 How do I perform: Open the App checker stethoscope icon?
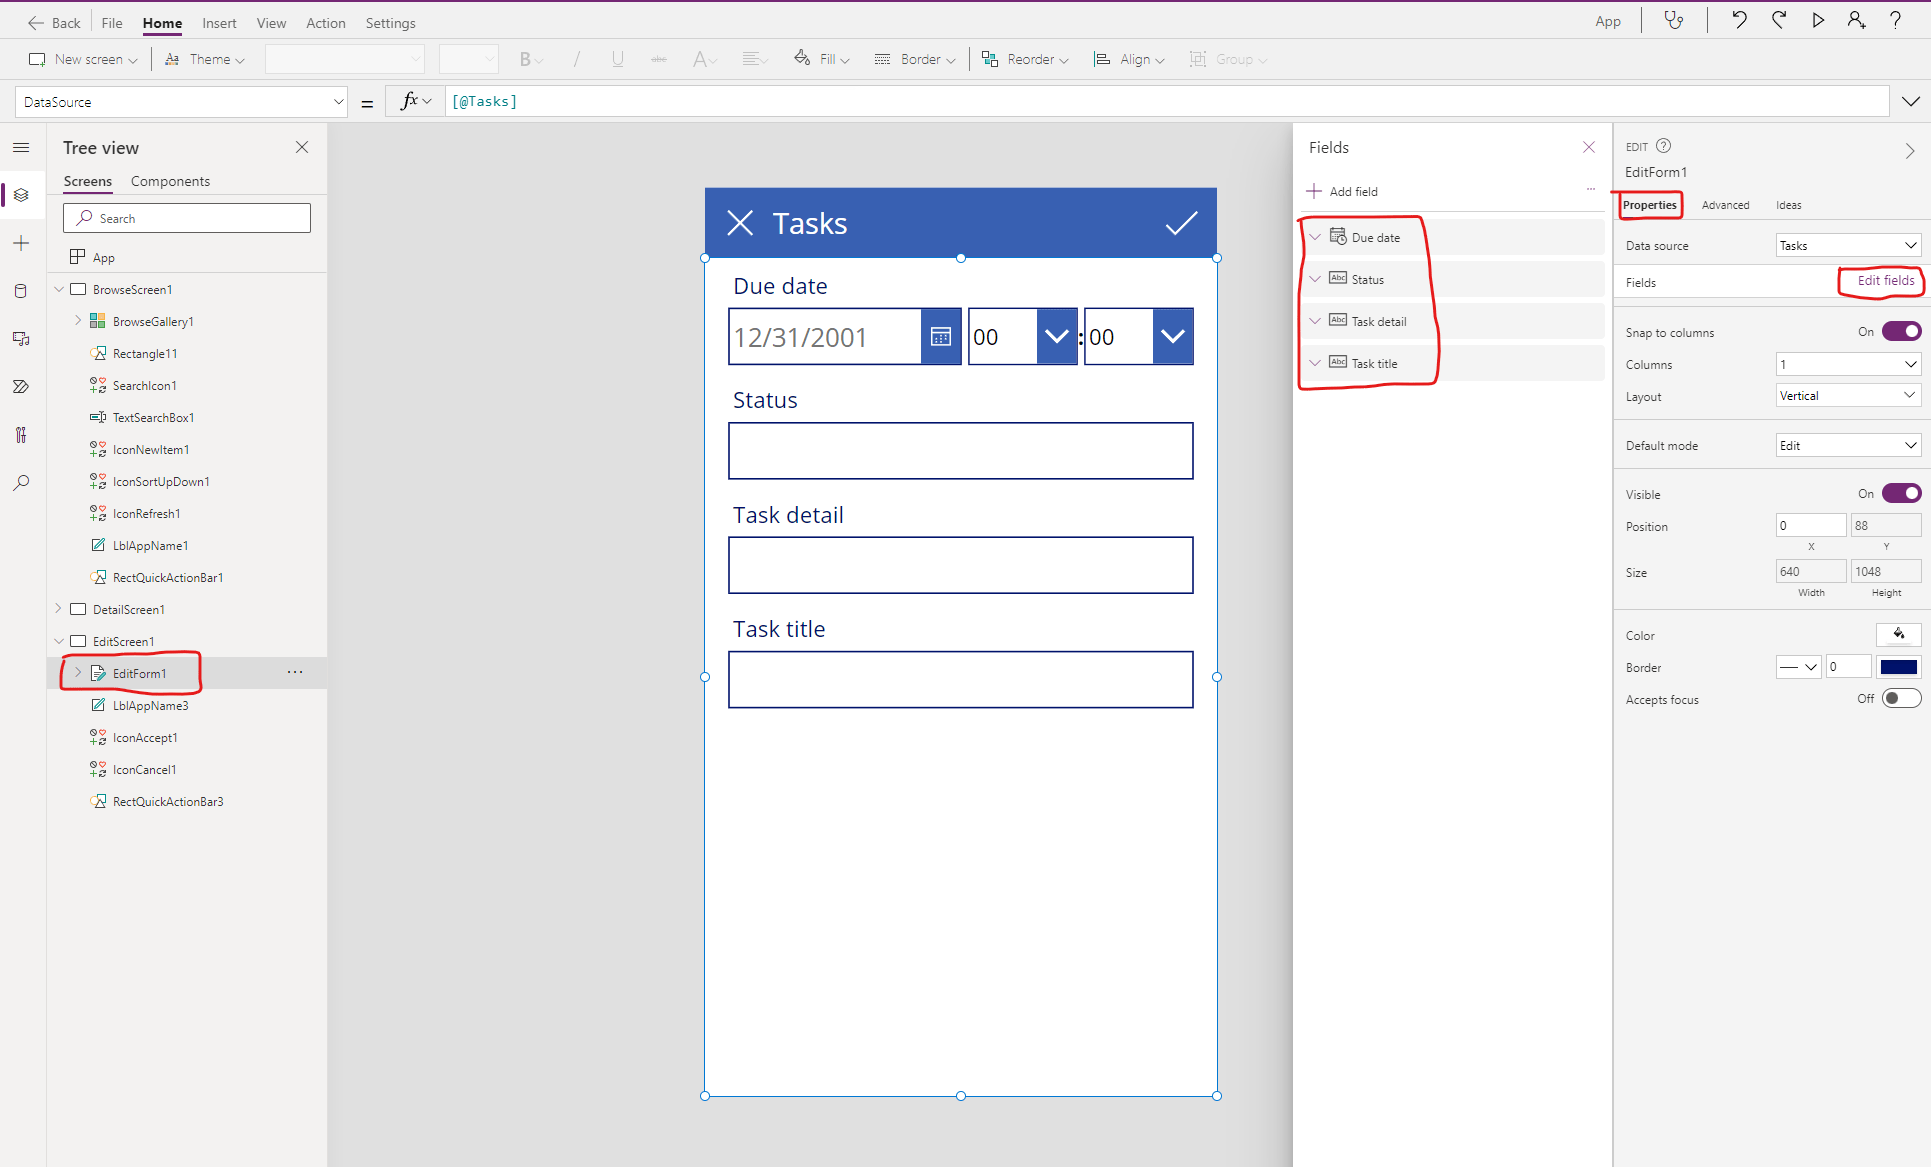pos(1673,20)
